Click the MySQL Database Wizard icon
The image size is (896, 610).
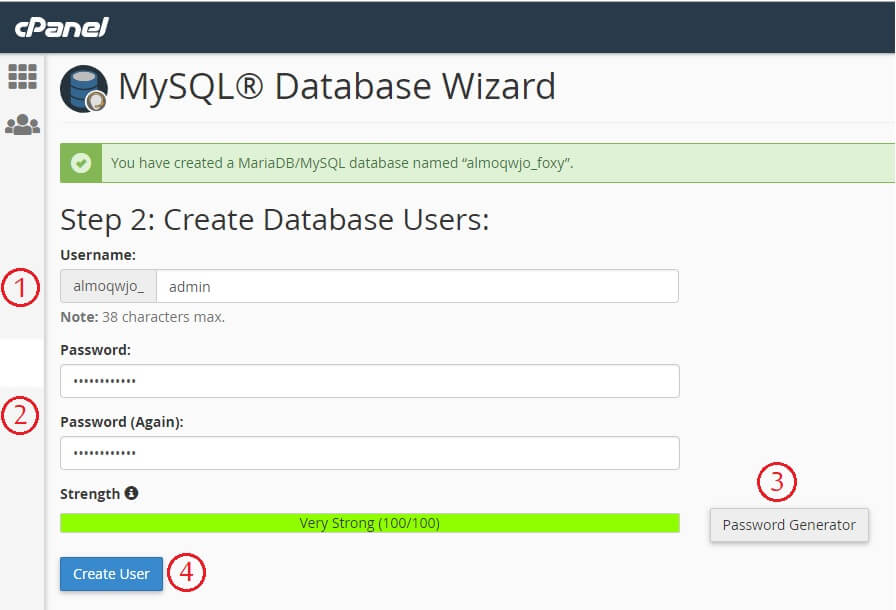pos(83,89)
